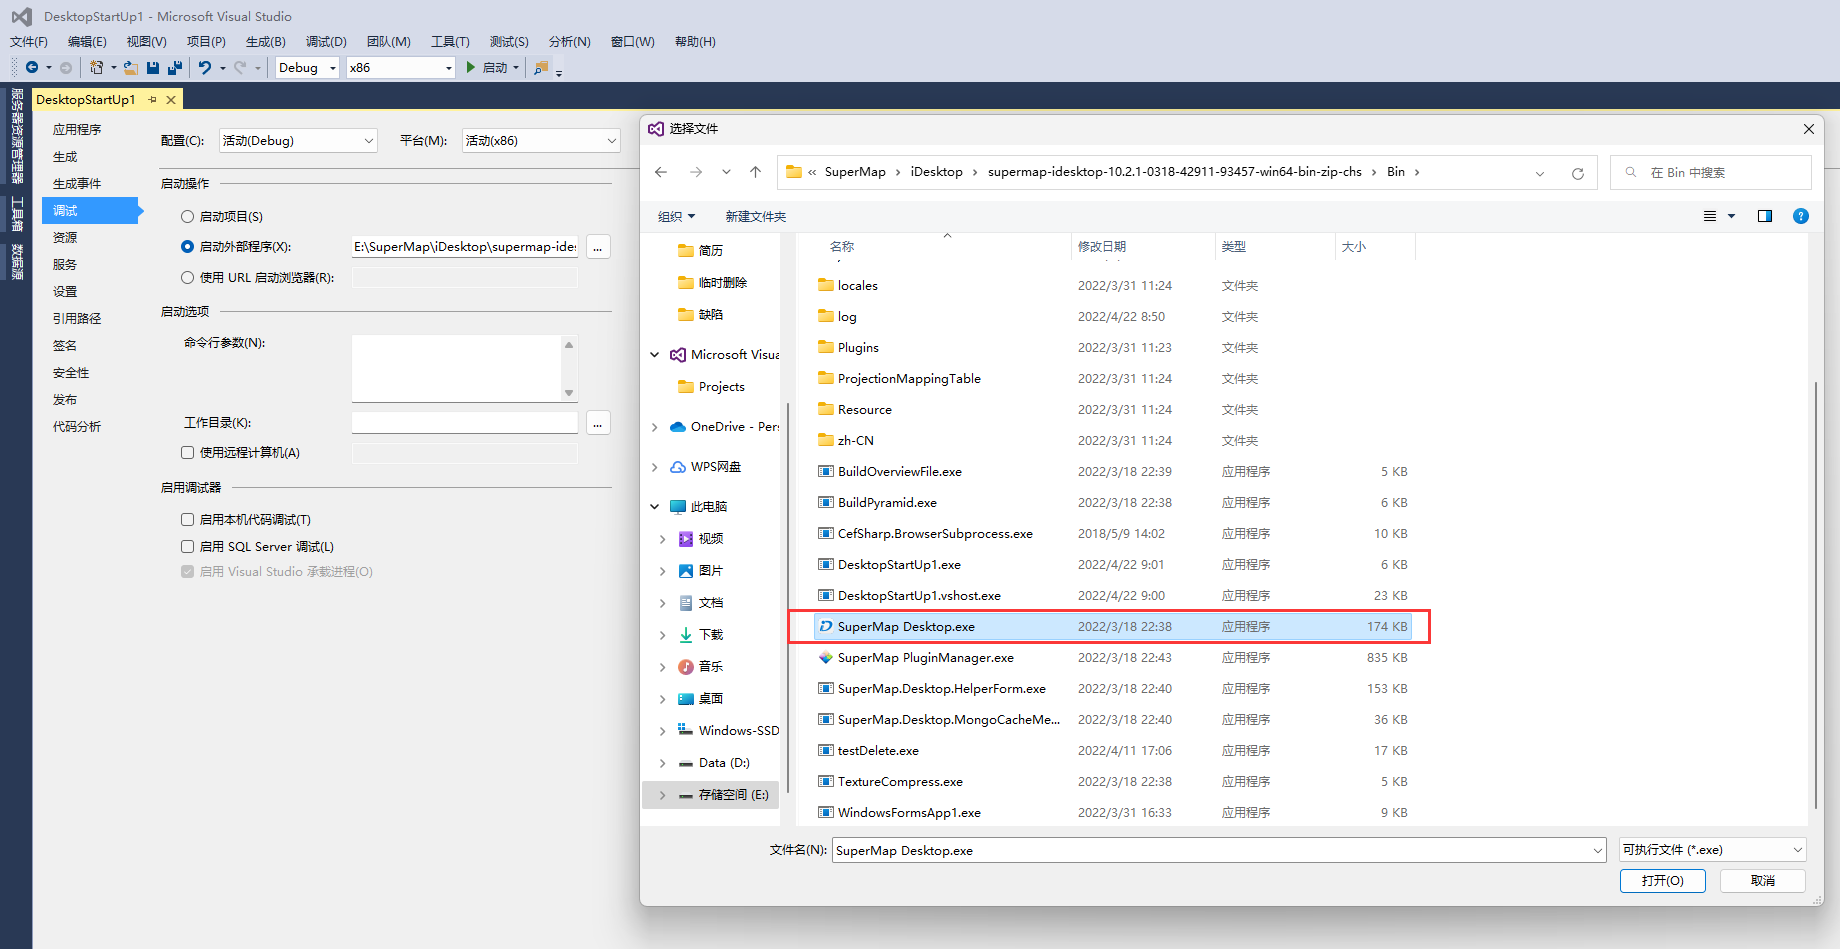Viewport: 1840px width, 949px height.
Task: Expand the 存储空间 (E:) tree node
Action: point(662,795)
